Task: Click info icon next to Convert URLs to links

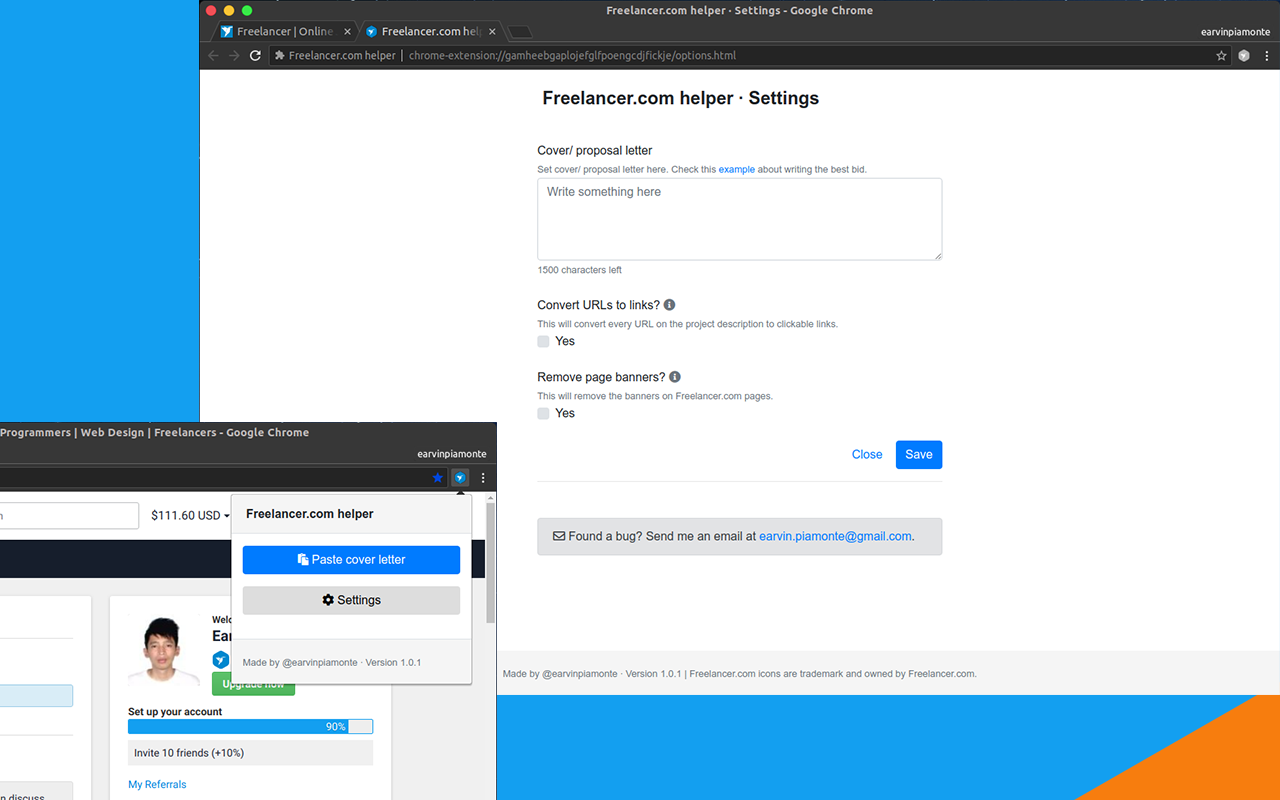Action: [x=670, y=305]
